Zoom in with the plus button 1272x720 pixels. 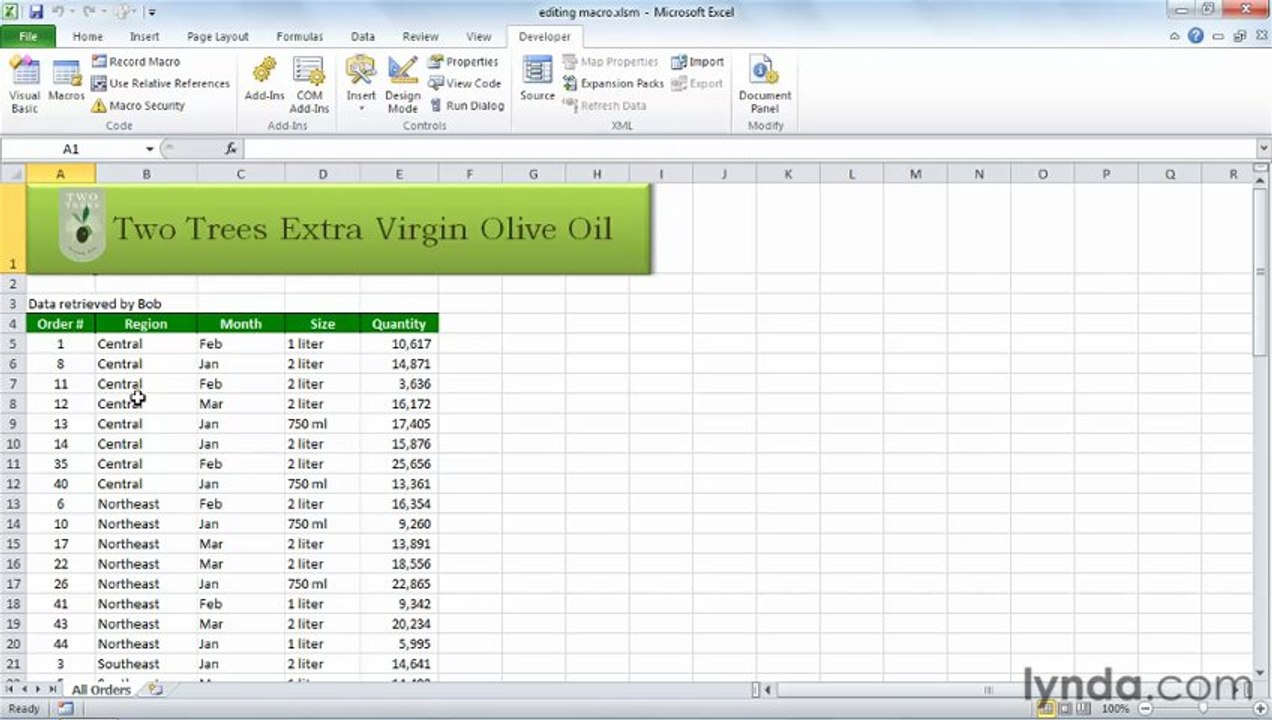point(1259,709)
